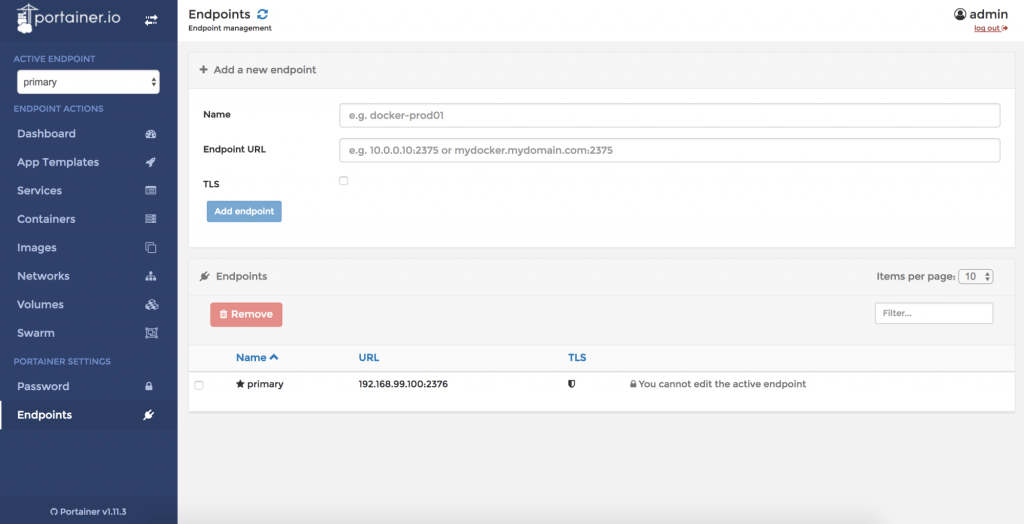
Task: Click the Add endpoint button
Action: pyautogui.click(x=244, y=212)
